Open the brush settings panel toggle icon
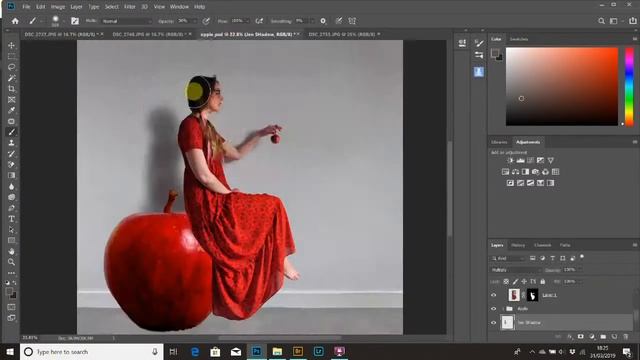640x360 pixels. 75,21
